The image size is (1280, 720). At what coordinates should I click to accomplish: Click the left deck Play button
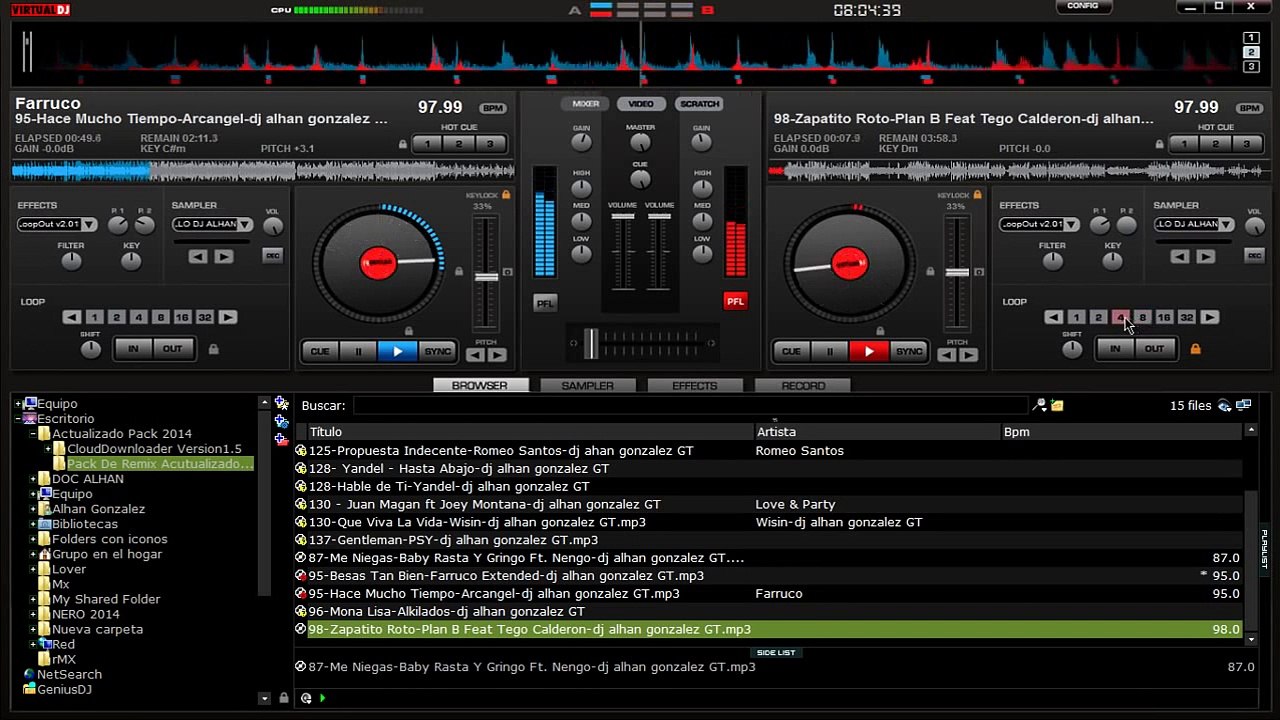(x=397, y=352)
